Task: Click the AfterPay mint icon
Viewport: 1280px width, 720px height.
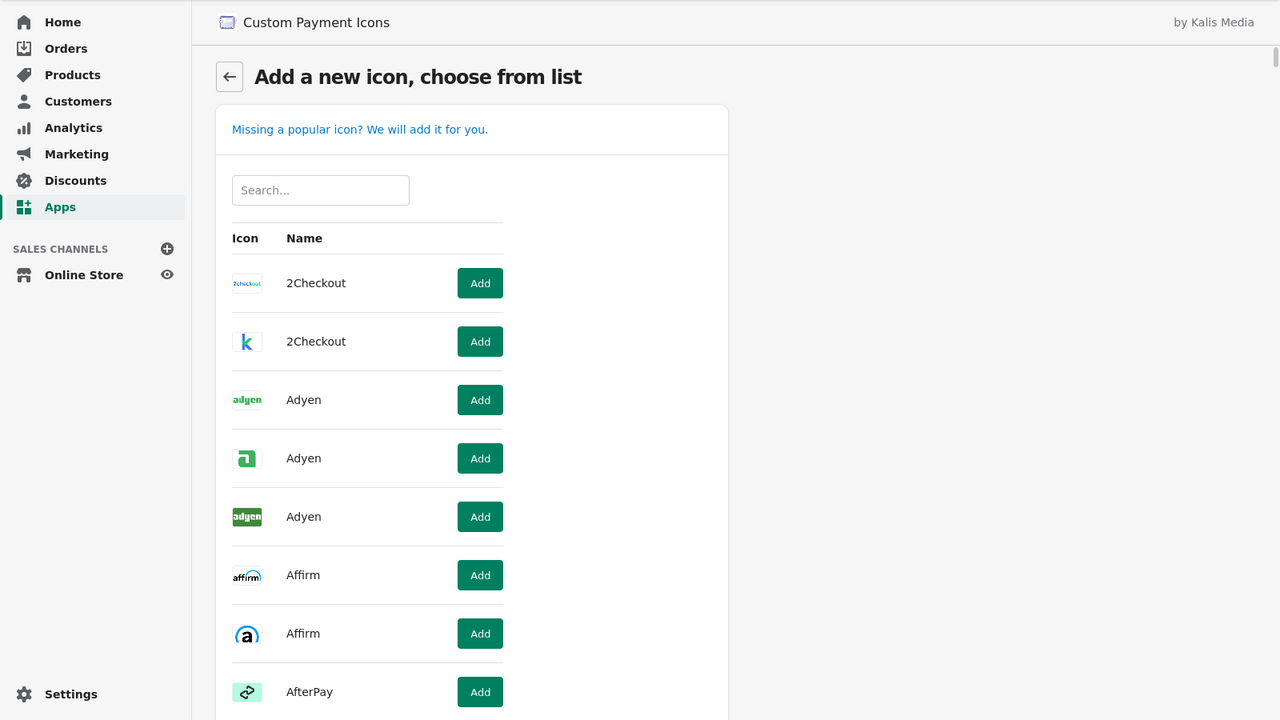Action: pos(247,692)
